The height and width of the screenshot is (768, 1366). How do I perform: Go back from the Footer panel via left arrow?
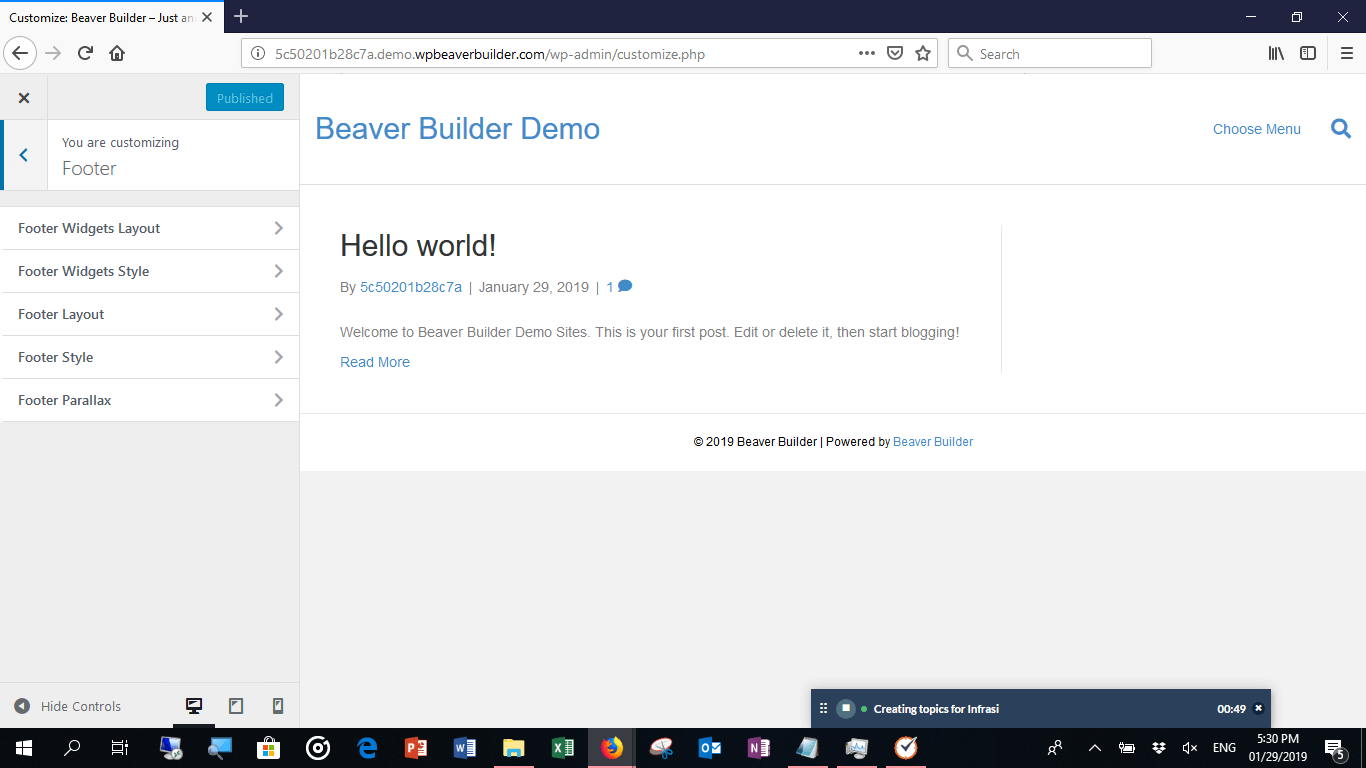[23, 155]
